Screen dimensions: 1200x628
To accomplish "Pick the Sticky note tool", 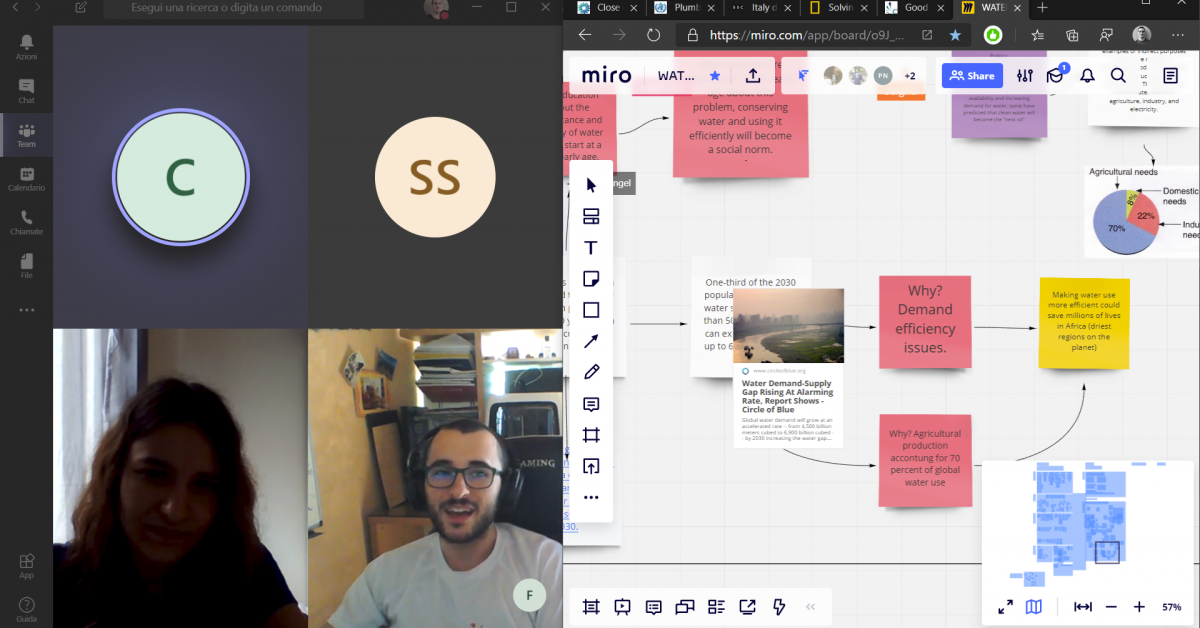I will (591, 279).
